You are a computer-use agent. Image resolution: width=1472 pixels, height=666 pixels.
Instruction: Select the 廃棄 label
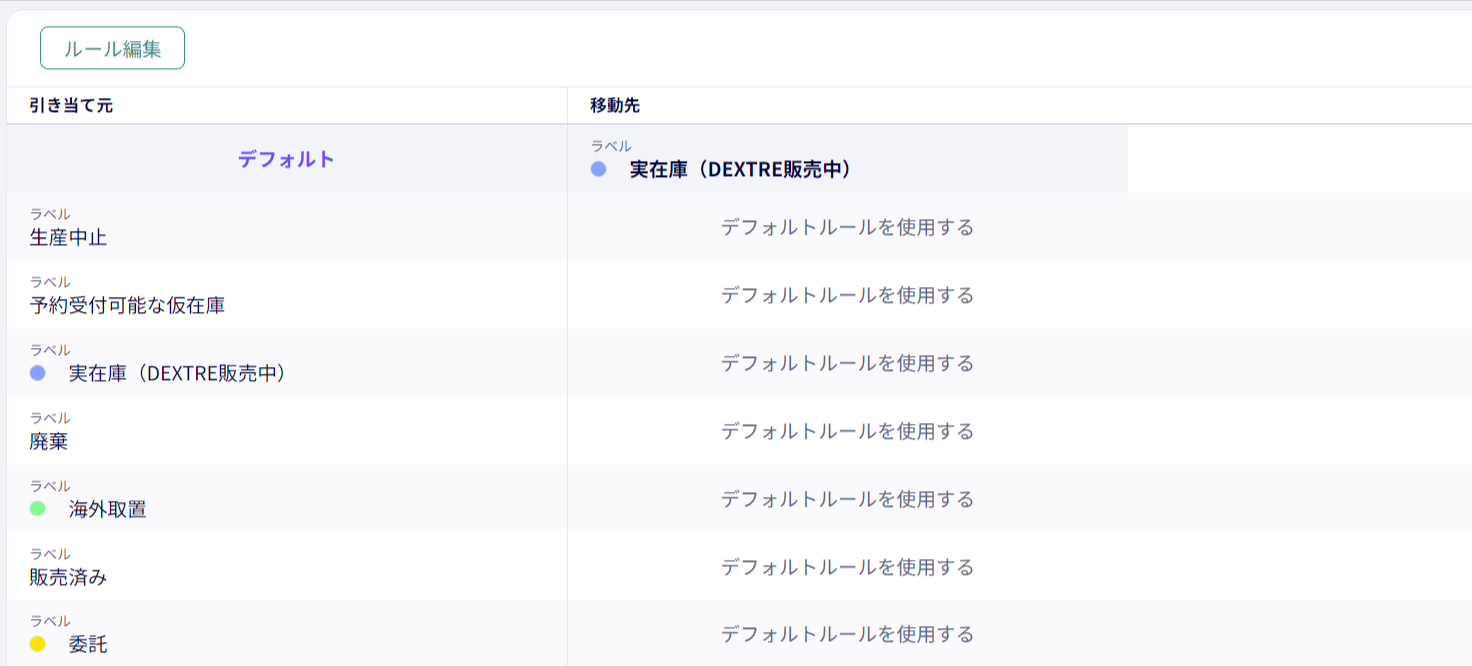[x=49, y=442]
